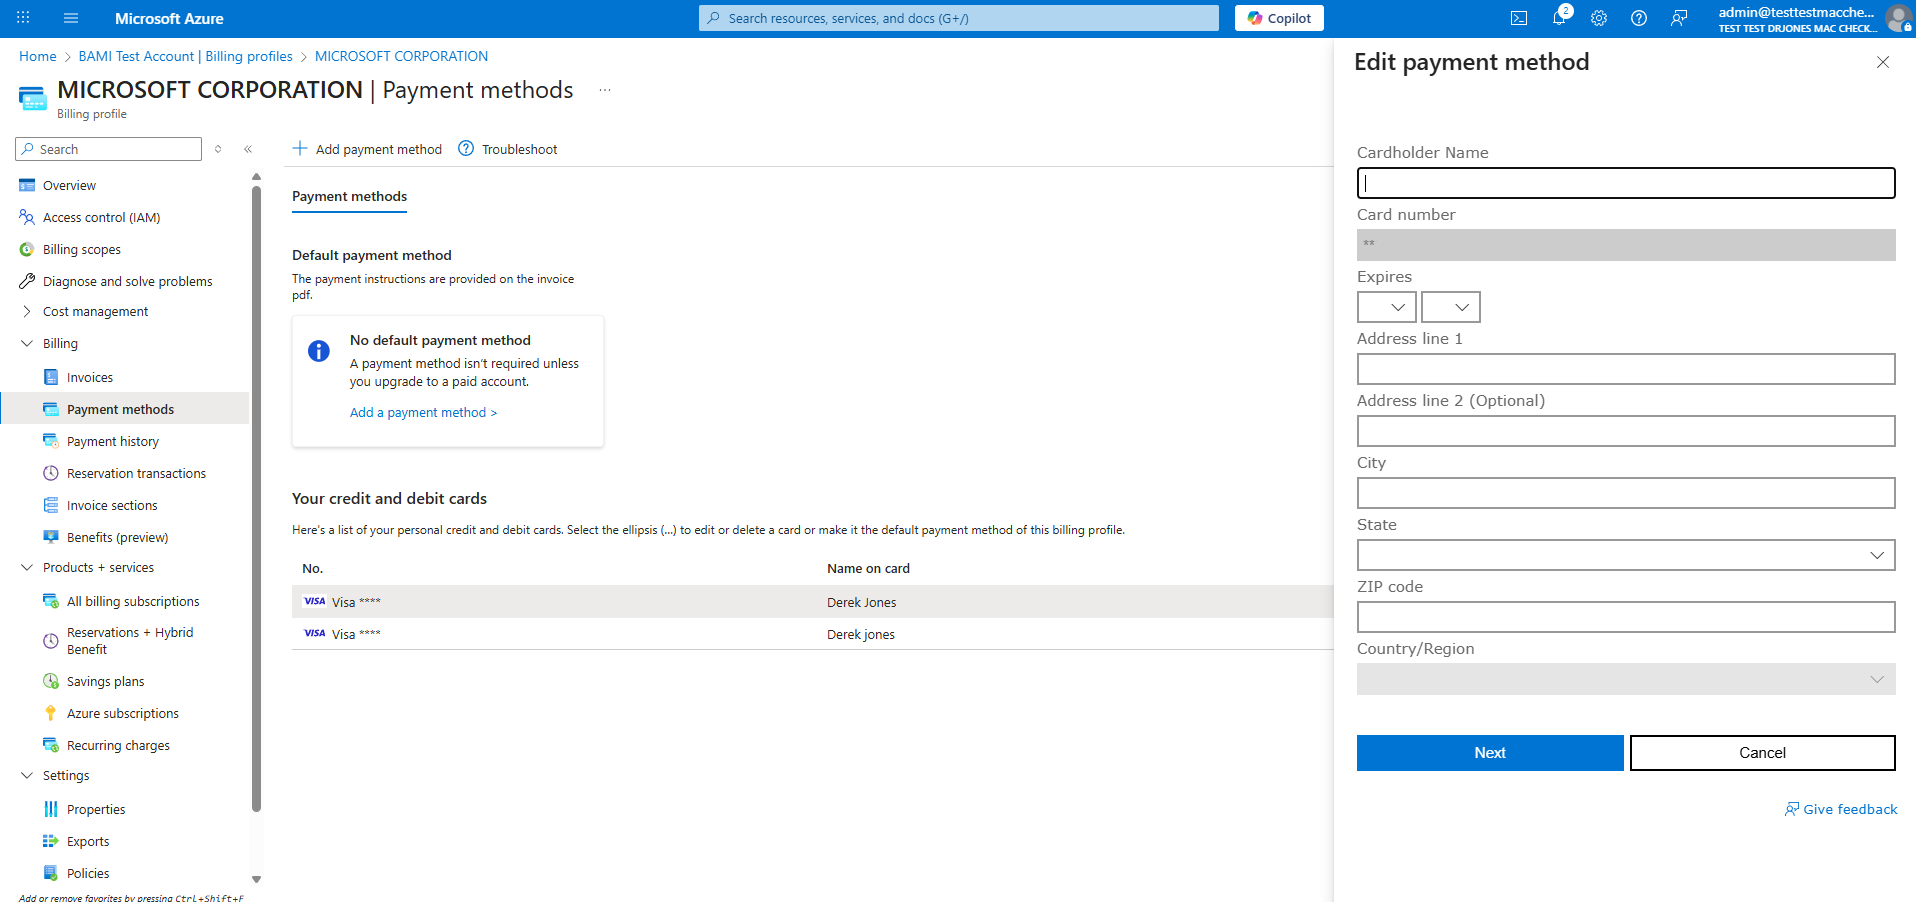The height and width of the screenshot is (902, 1916).
Task: Click the Diagnose and solve problems wrench icon
Action: point(27,281)
